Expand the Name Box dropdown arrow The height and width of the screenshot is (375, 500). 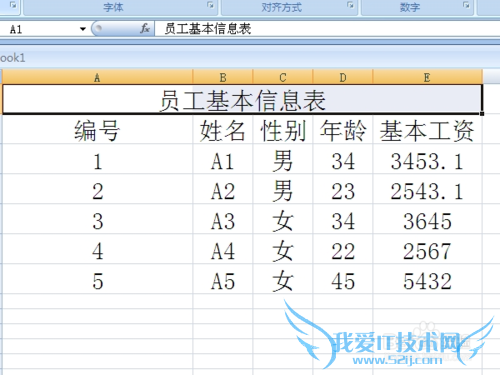[83, 29]
